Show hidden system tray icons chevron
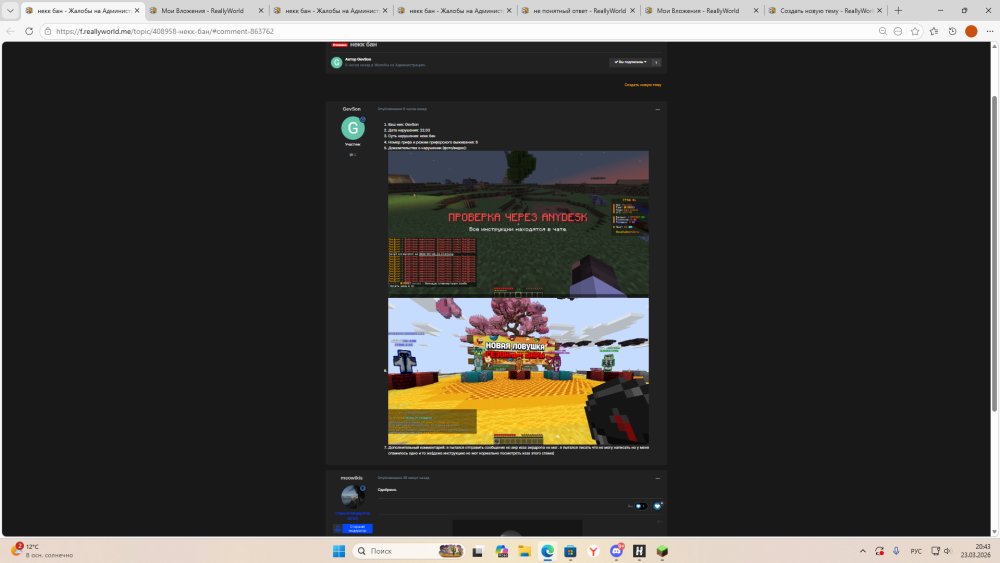The image size is (1000, 563). 862,551
